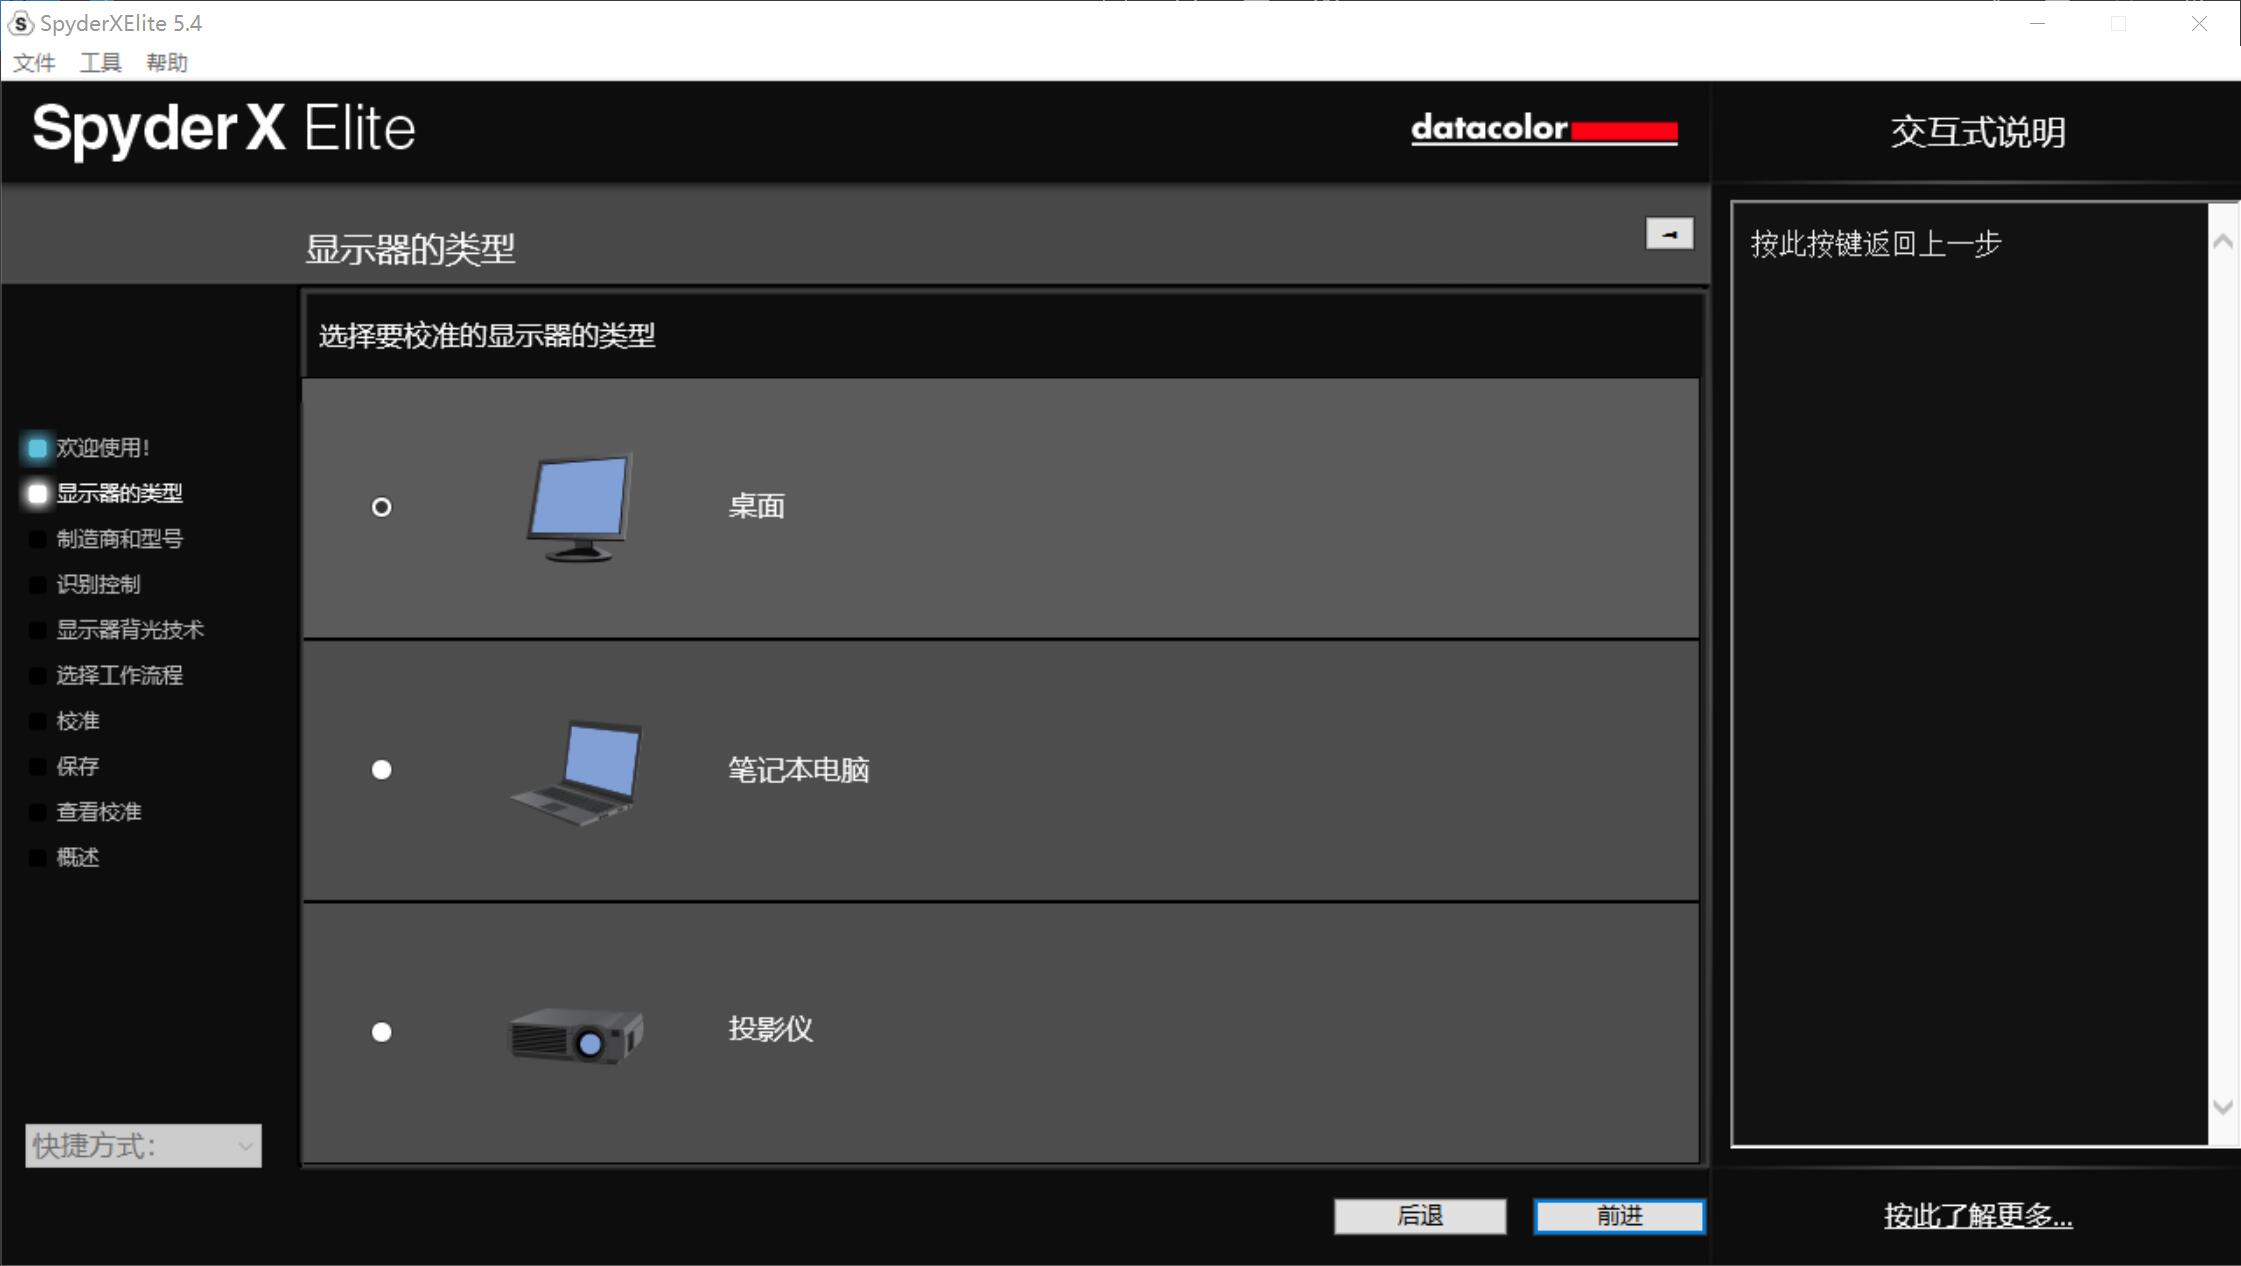
Task: Select the 笔记本电脑 laptop radio button
Action: tap(381, 769)
